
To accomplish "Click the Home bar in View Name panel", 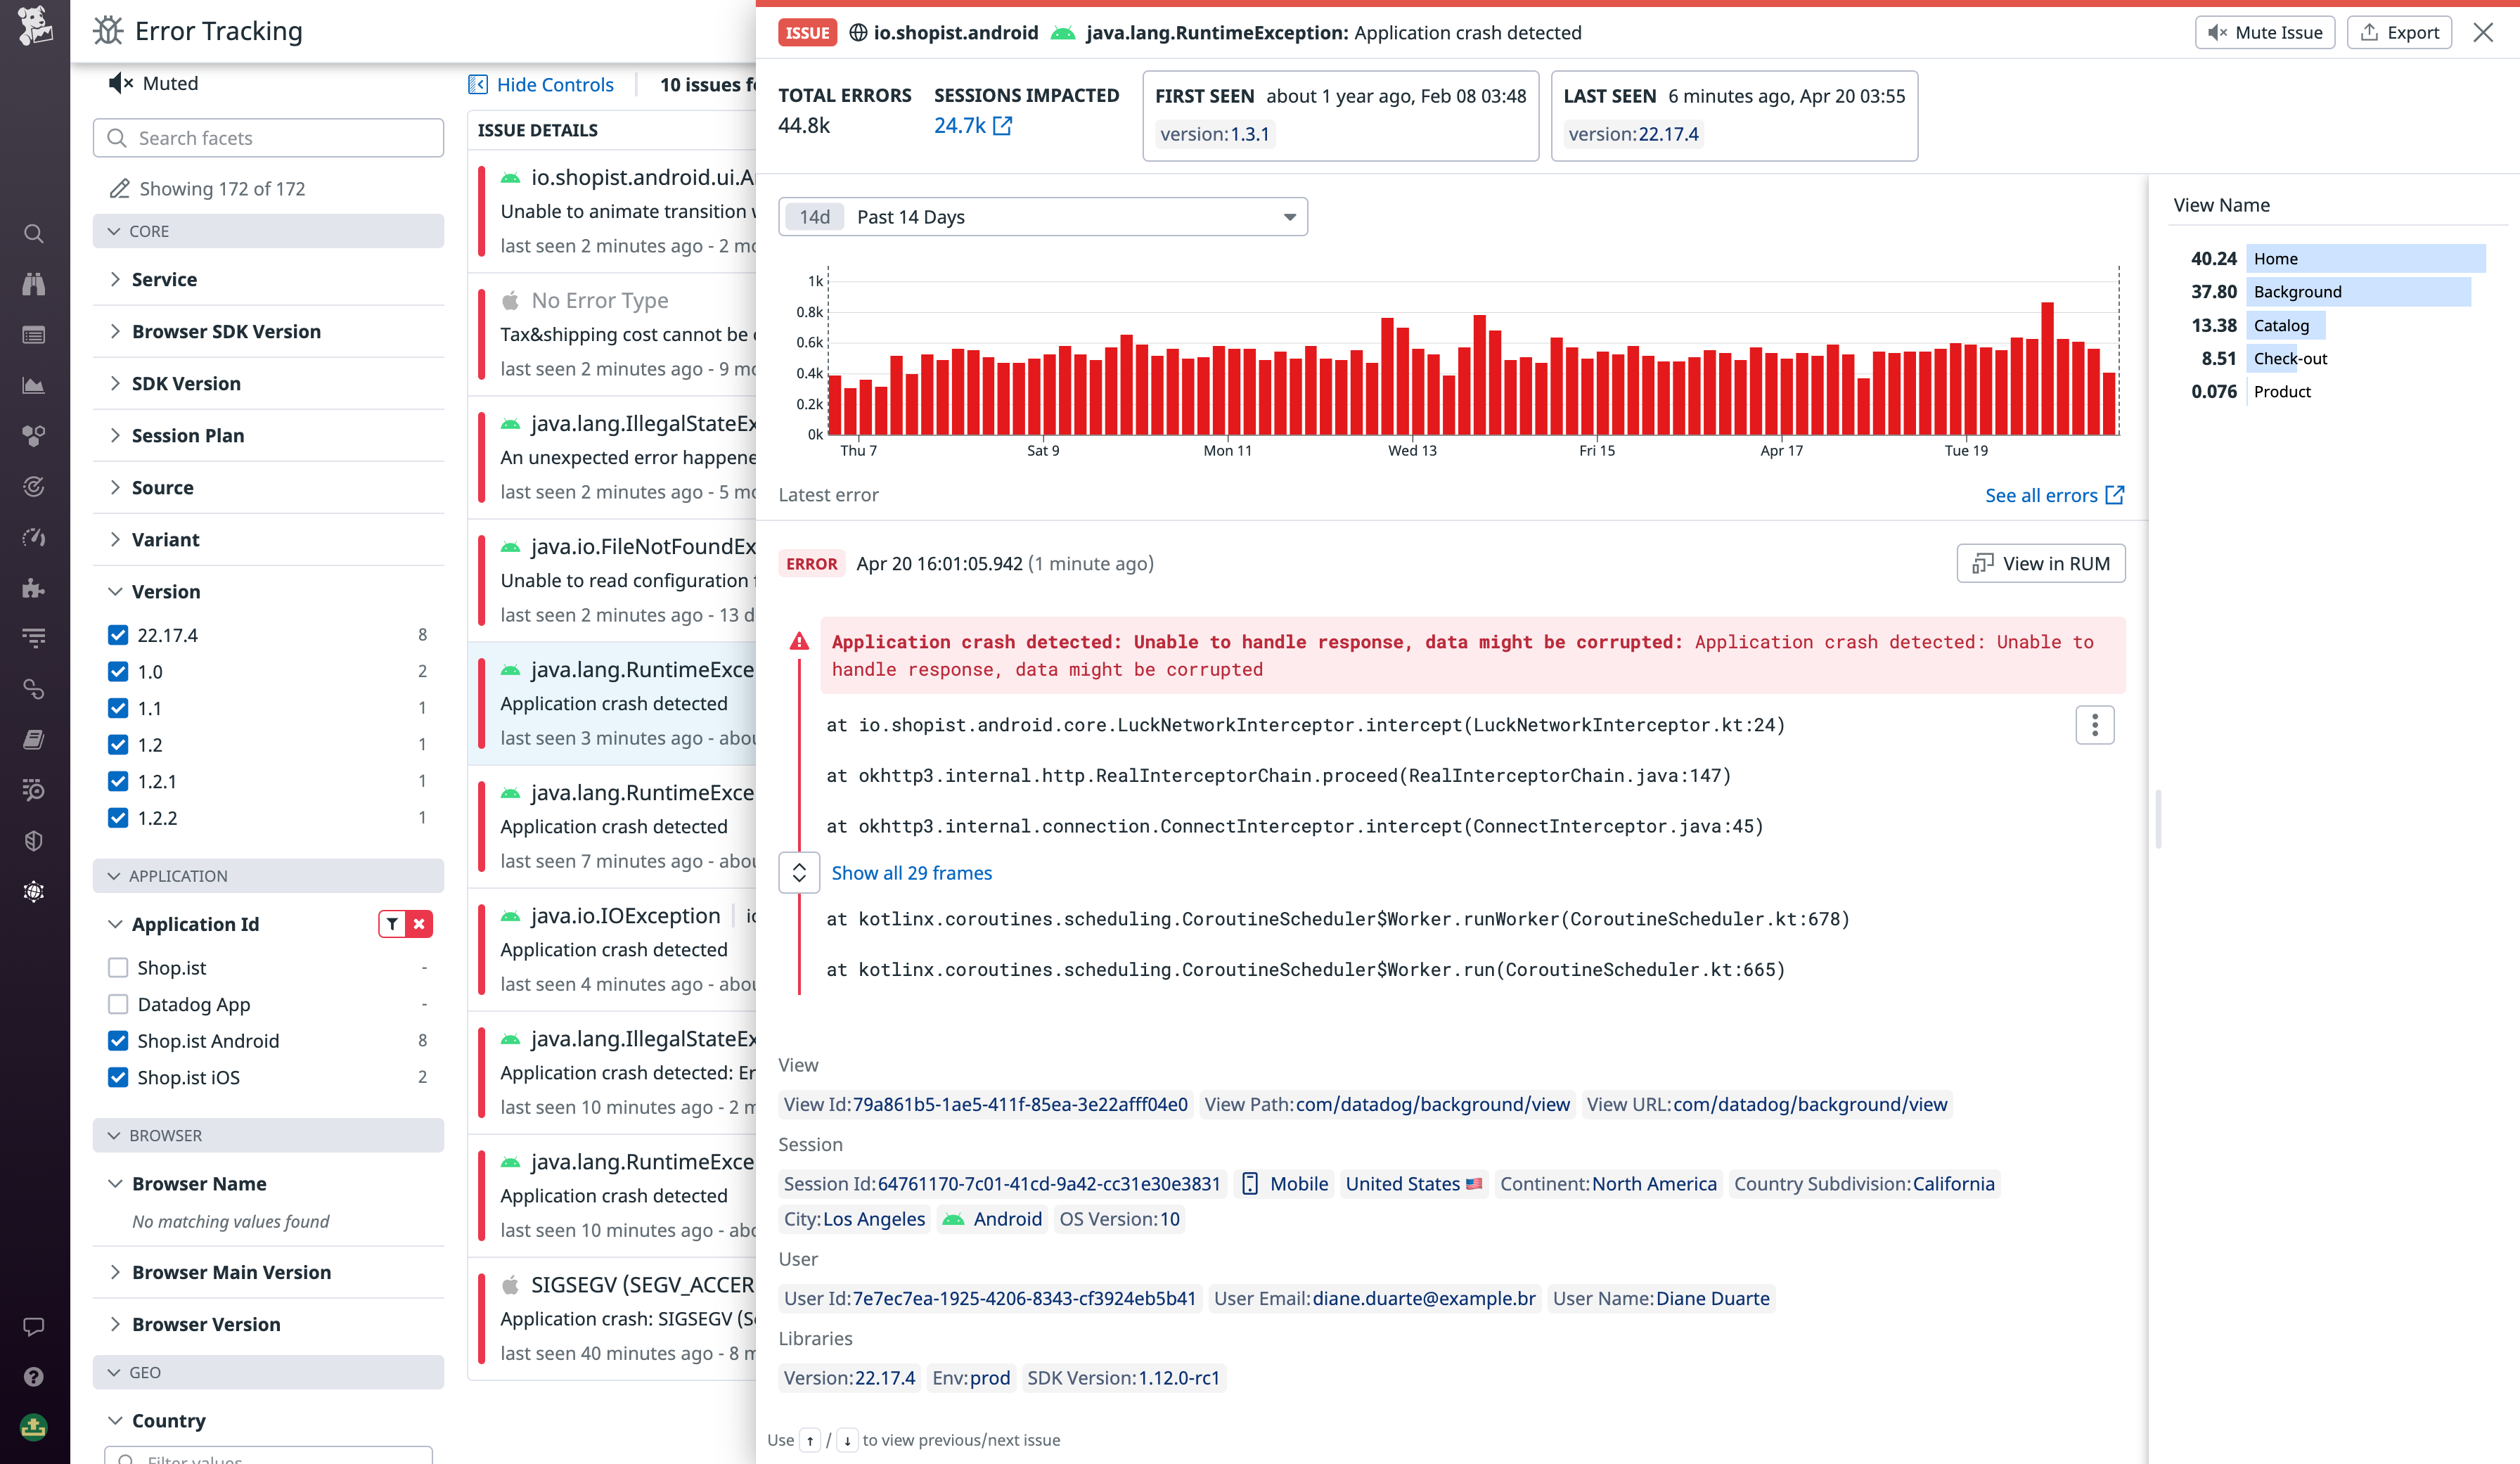I will [x=2366, y=258].
